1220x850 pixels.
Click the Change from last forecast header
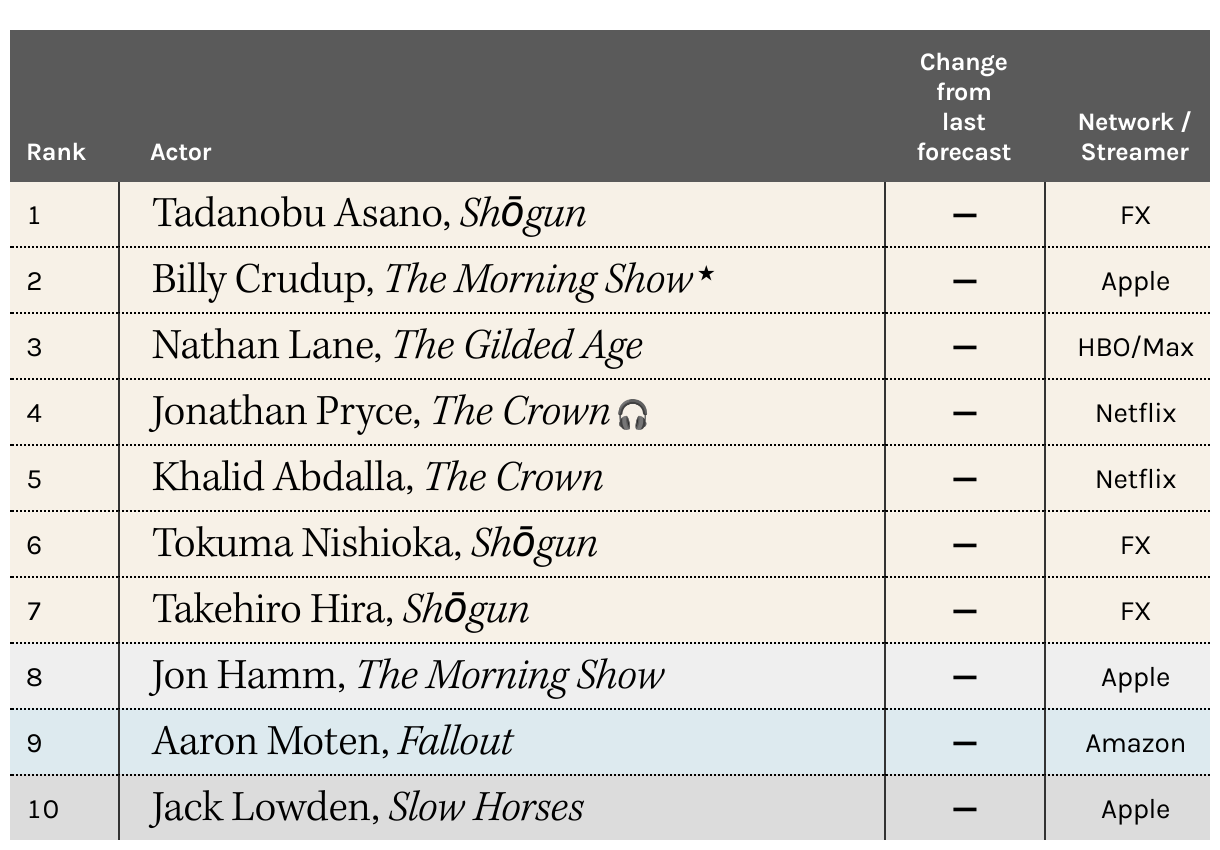(x=964, y=107)
